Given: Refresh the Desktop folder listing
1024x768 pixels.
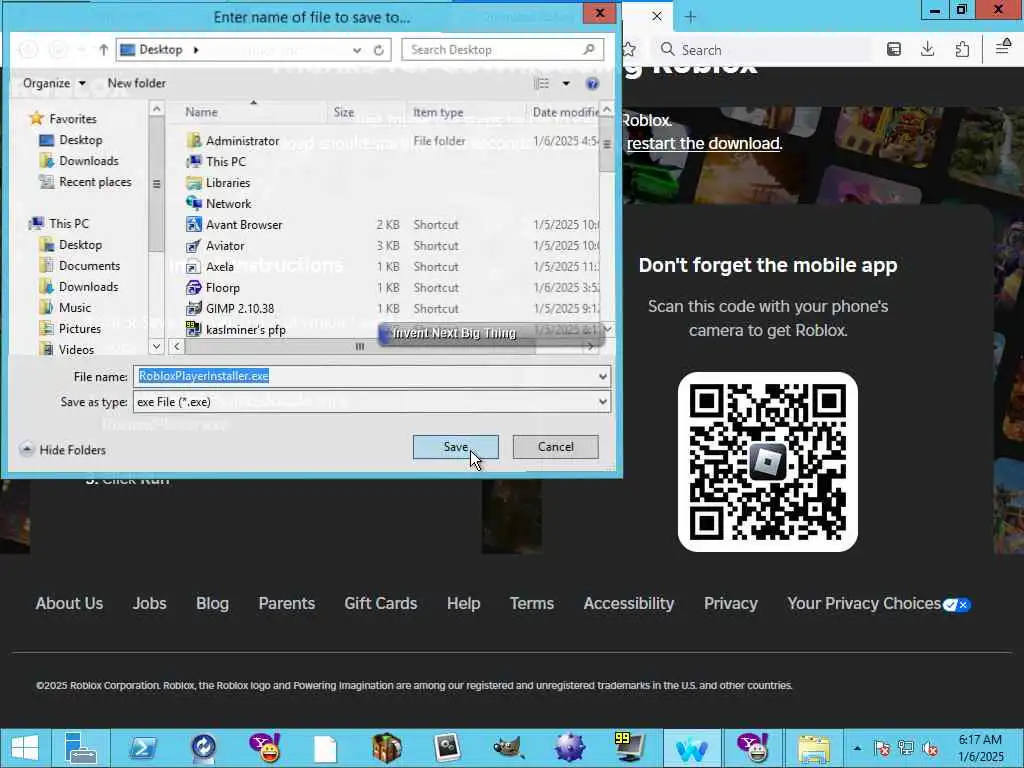Looking at the screenshot, I should pyautogui.click(x=379, y=50).
